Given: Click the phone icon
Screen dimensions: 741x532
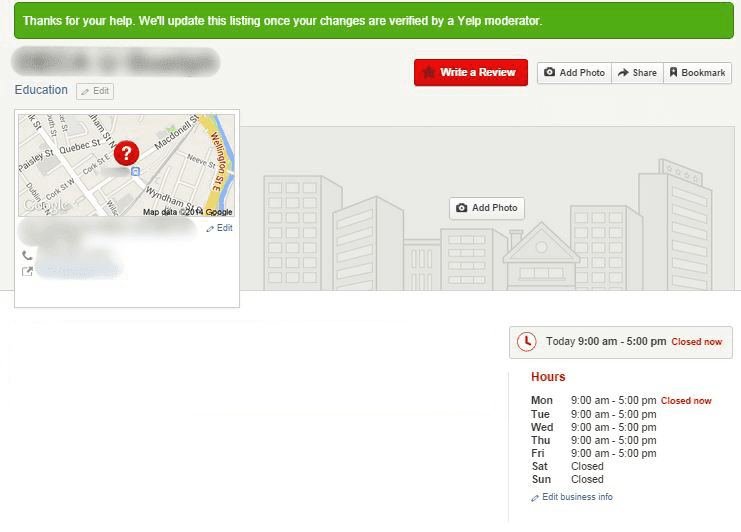Looking at the screenshot, I should [x=27, y=256].
